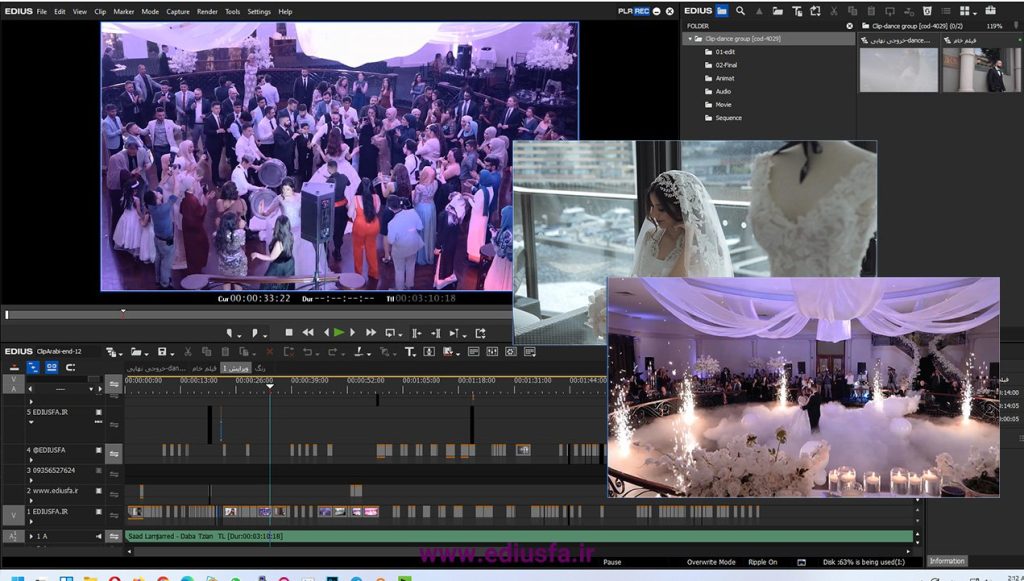Open the File menu
Viewport: 1024px width, 581px height.
(42, 12)
